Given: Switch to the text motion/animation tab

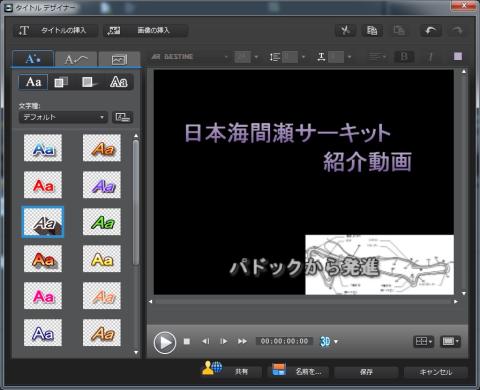Looking at the screenshot, I should pyautogui.click(x=76, y=59).
